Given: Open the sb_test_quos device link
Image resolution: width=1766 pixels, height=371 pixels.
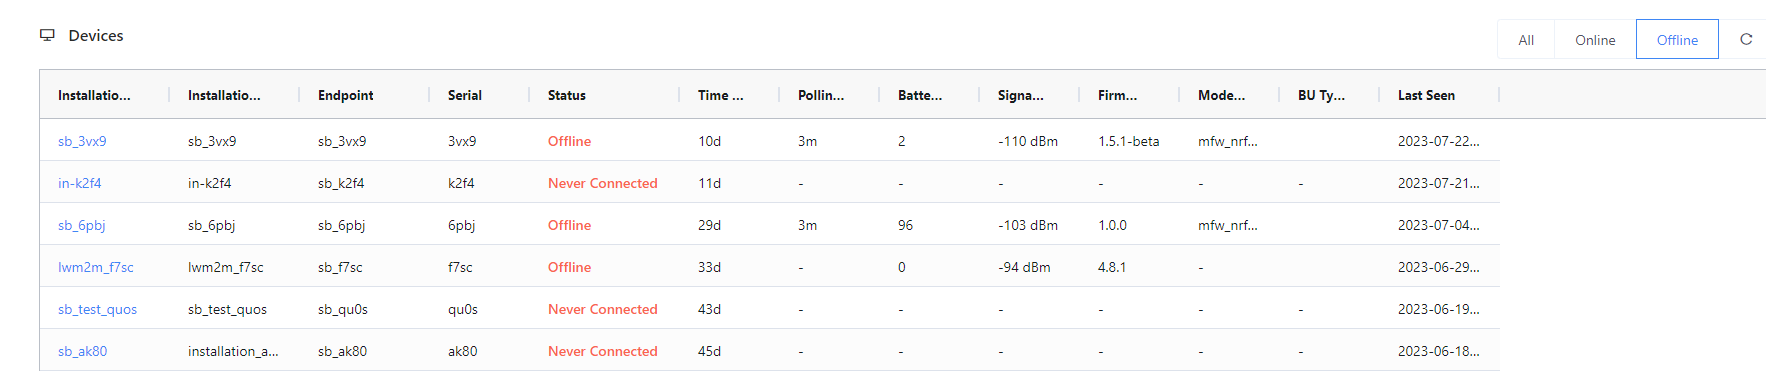Looking at the screenshot, I should pos(98,309).
